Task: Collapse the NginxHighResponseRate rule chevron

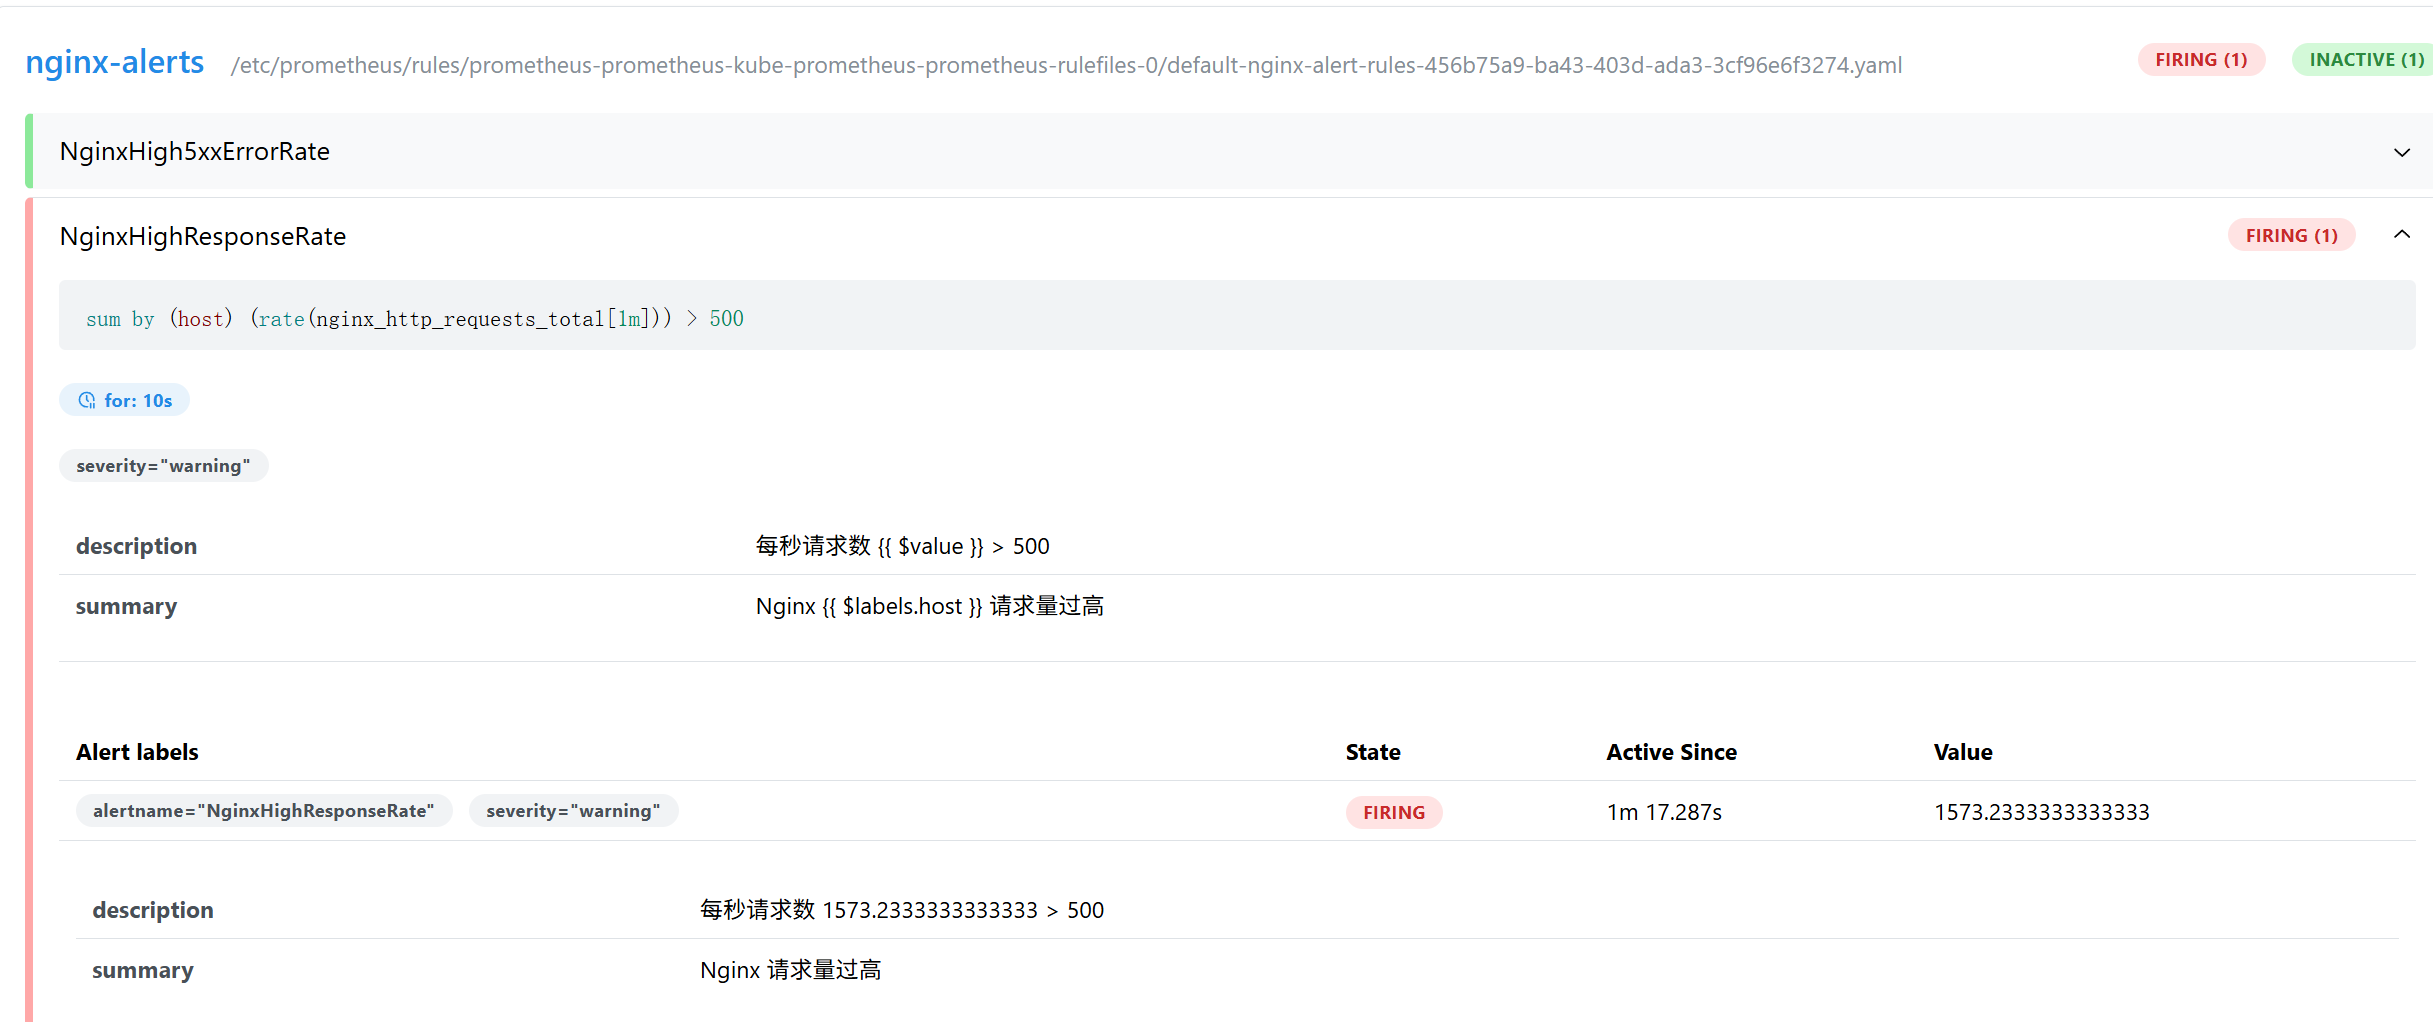Action: click(x=2401, y=235)
